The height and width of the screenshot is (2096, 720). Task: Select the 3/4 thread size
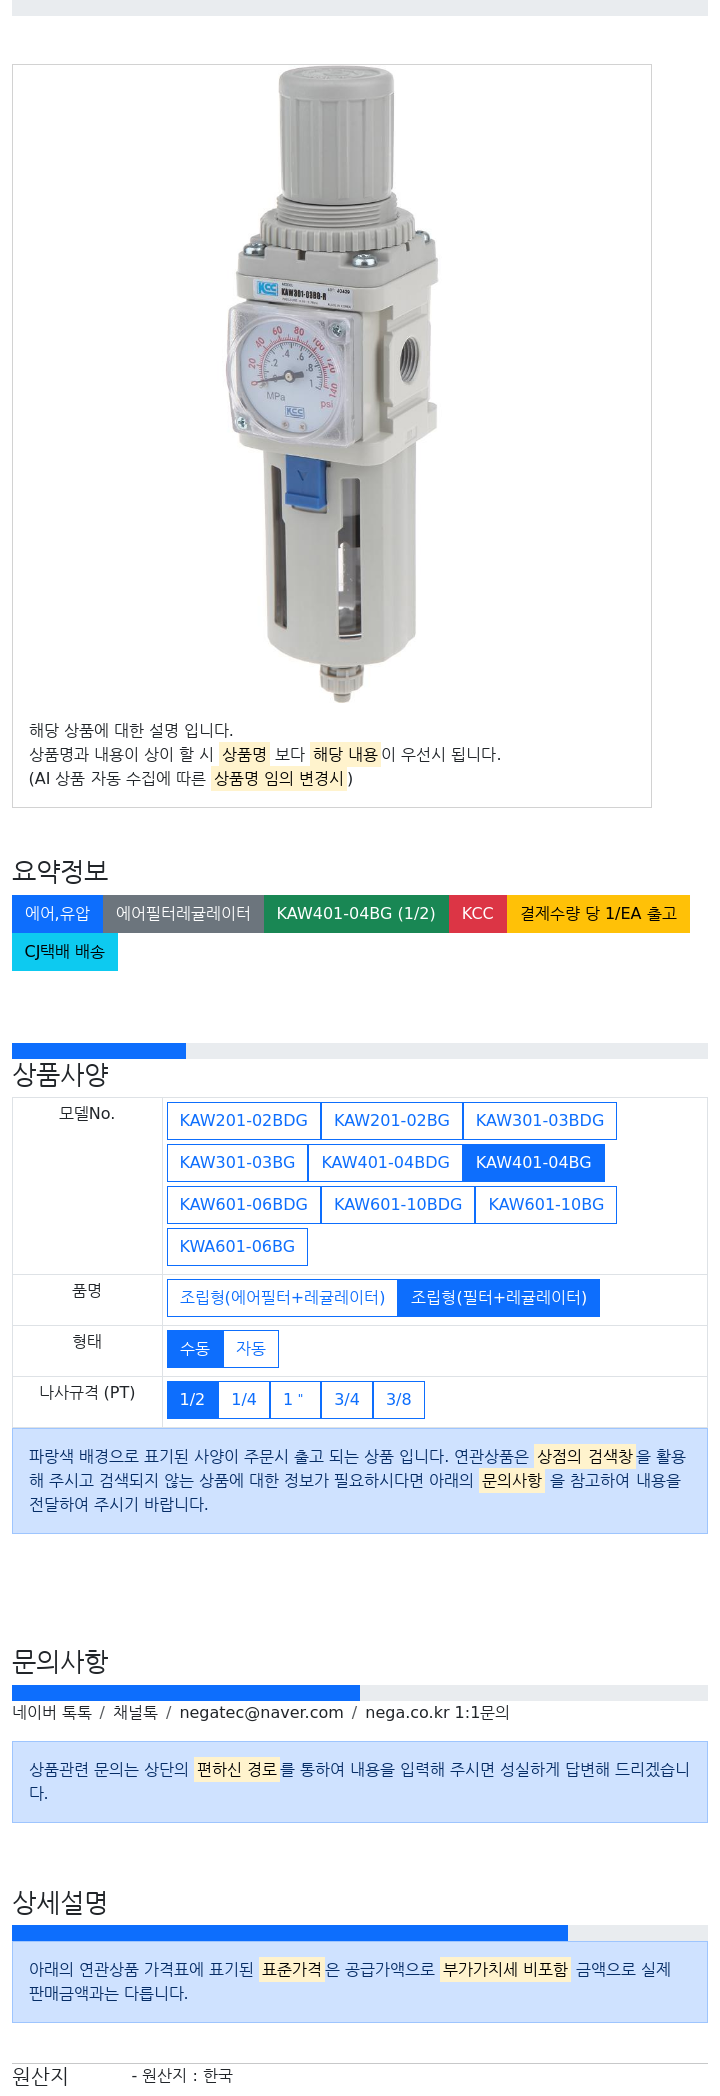(347, 1400)
